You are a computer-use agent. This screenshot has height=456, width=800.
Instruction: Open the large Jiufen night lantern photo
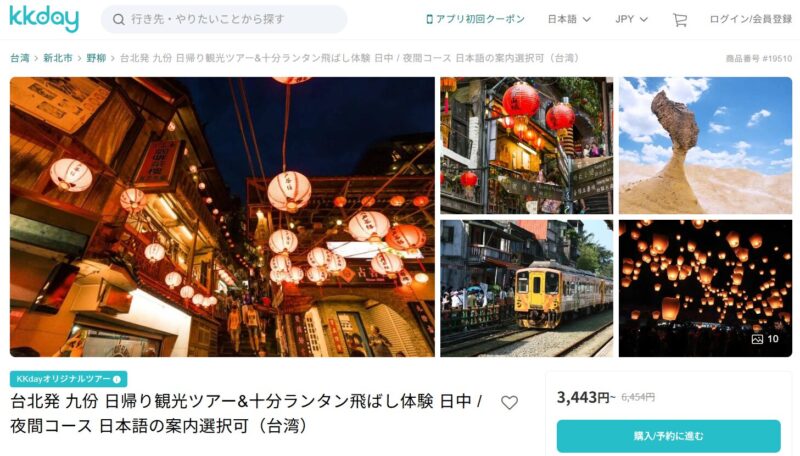(x=222, y=217)
